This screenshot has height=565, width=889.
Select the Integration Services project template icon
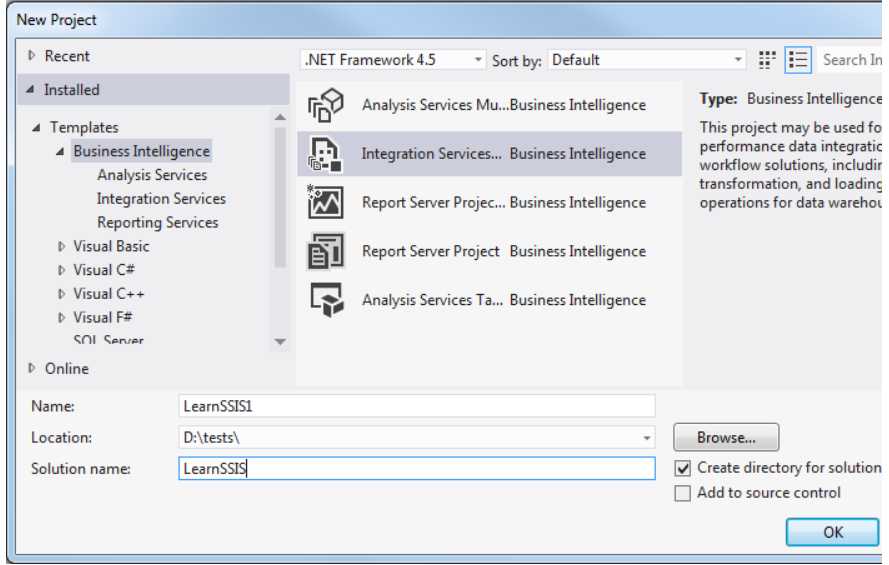coord(325,154)
